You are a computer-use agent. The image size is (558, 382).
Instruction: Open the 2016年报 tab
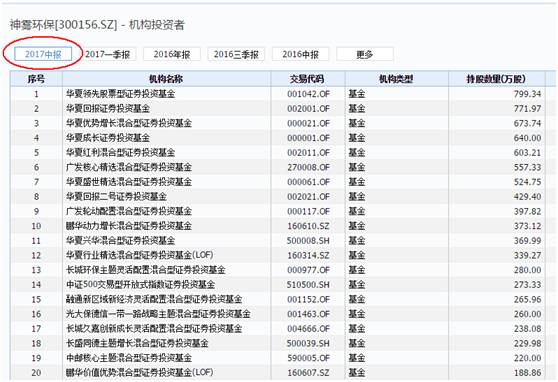coord(172,54)
